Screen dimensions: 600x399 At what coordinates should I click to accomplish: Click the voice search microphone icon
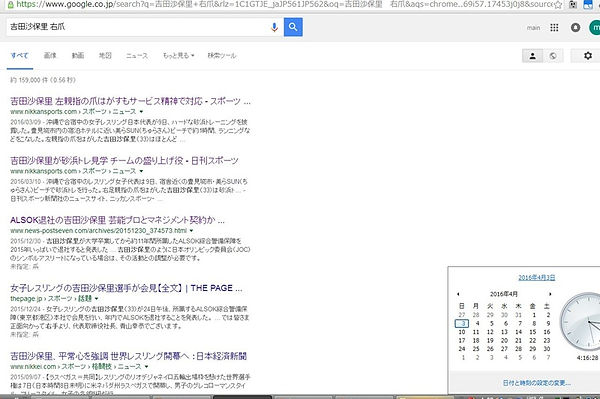274,27
